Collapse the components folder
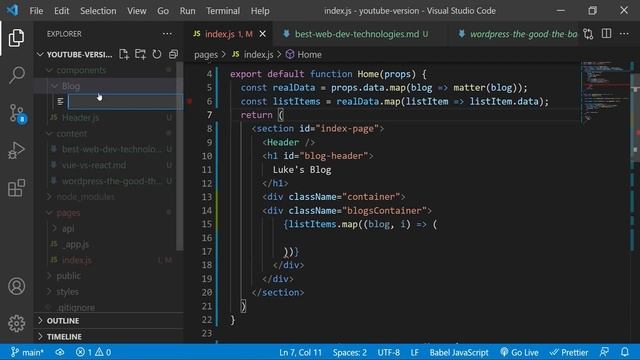The height and width of the screenshot is (360, 640). (x=81, y=70)
